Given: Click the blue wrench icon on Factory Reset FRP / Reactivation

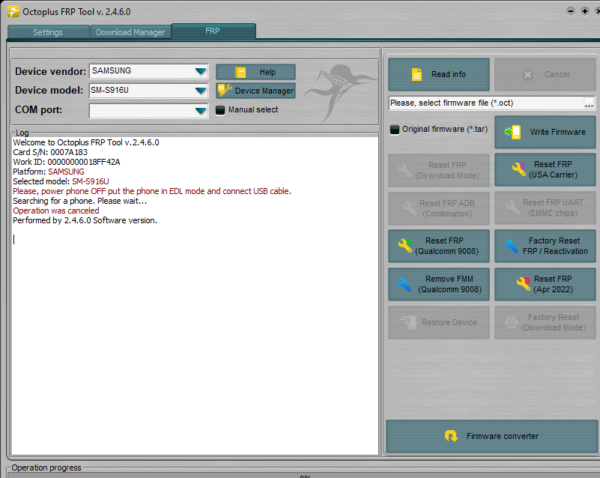Looking at the screenshot, I should tap(511, 246).
